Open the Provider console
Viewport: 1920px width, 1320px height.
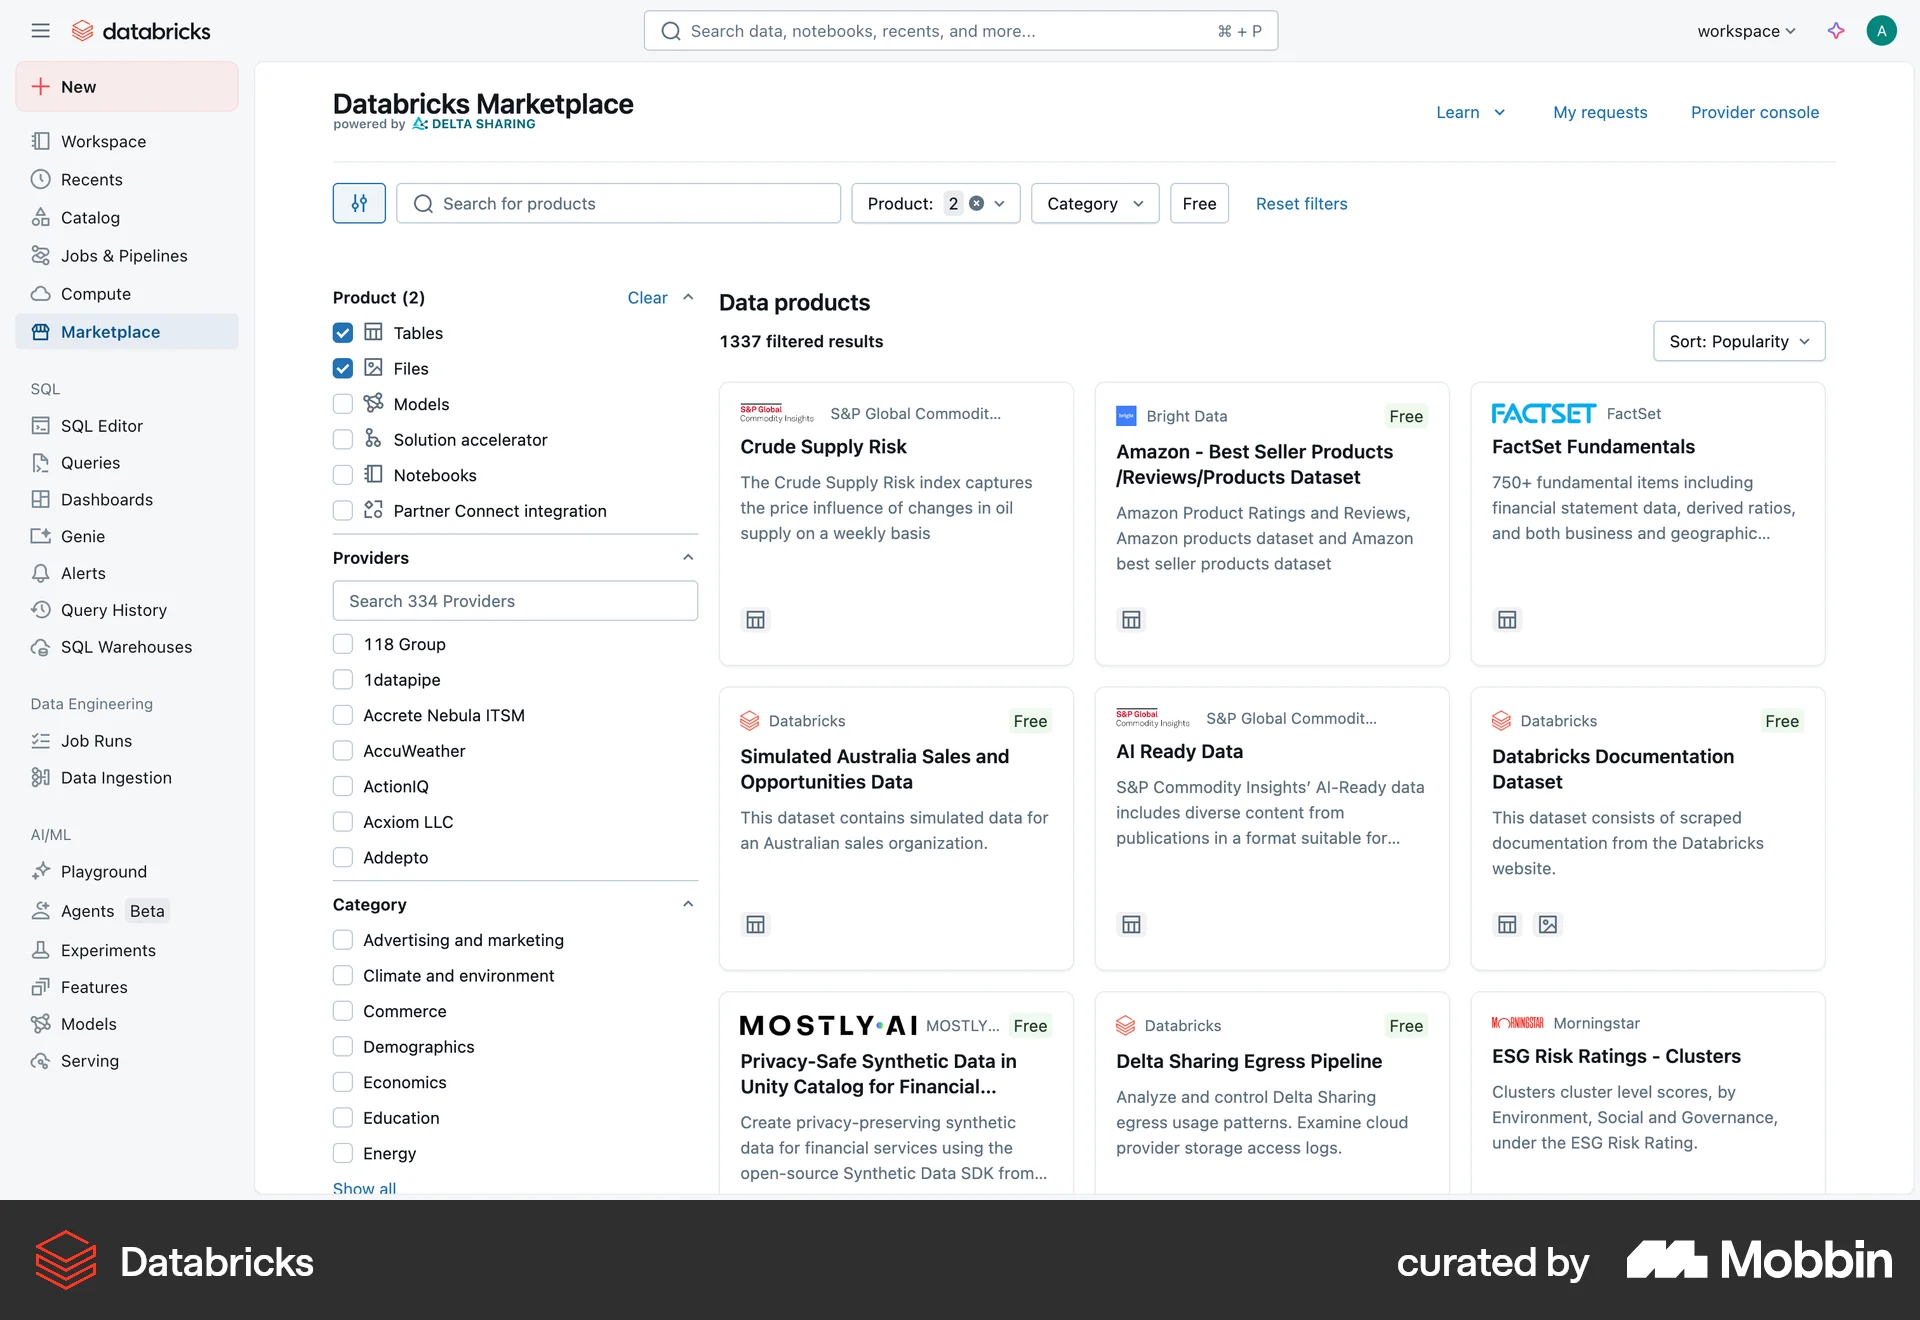1755,112
